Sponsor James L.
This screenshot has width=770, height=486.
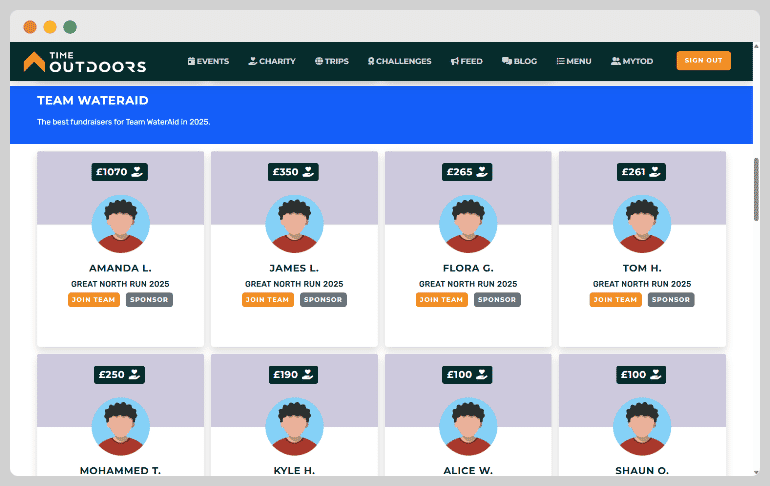click(323, 299)
